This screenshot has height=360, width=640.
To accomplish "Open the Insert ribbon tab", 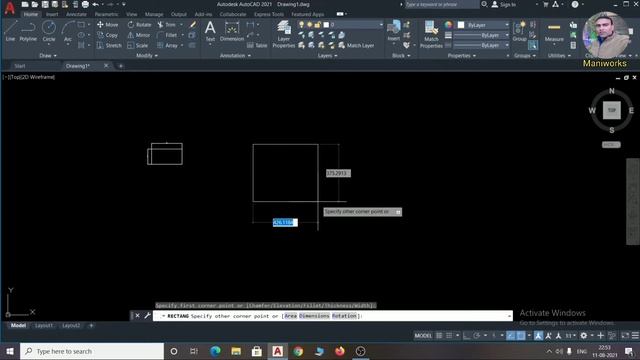I will 52,14.
